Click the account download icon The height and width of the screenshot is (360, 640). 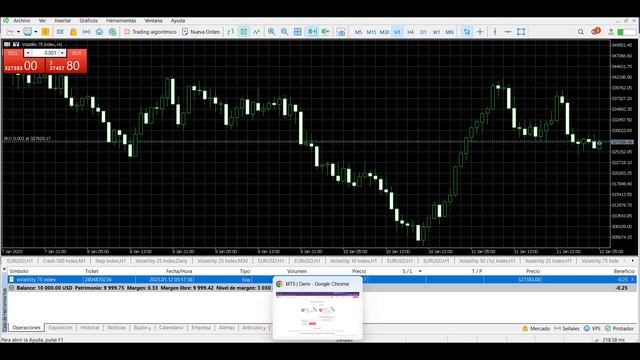[611, 31]
